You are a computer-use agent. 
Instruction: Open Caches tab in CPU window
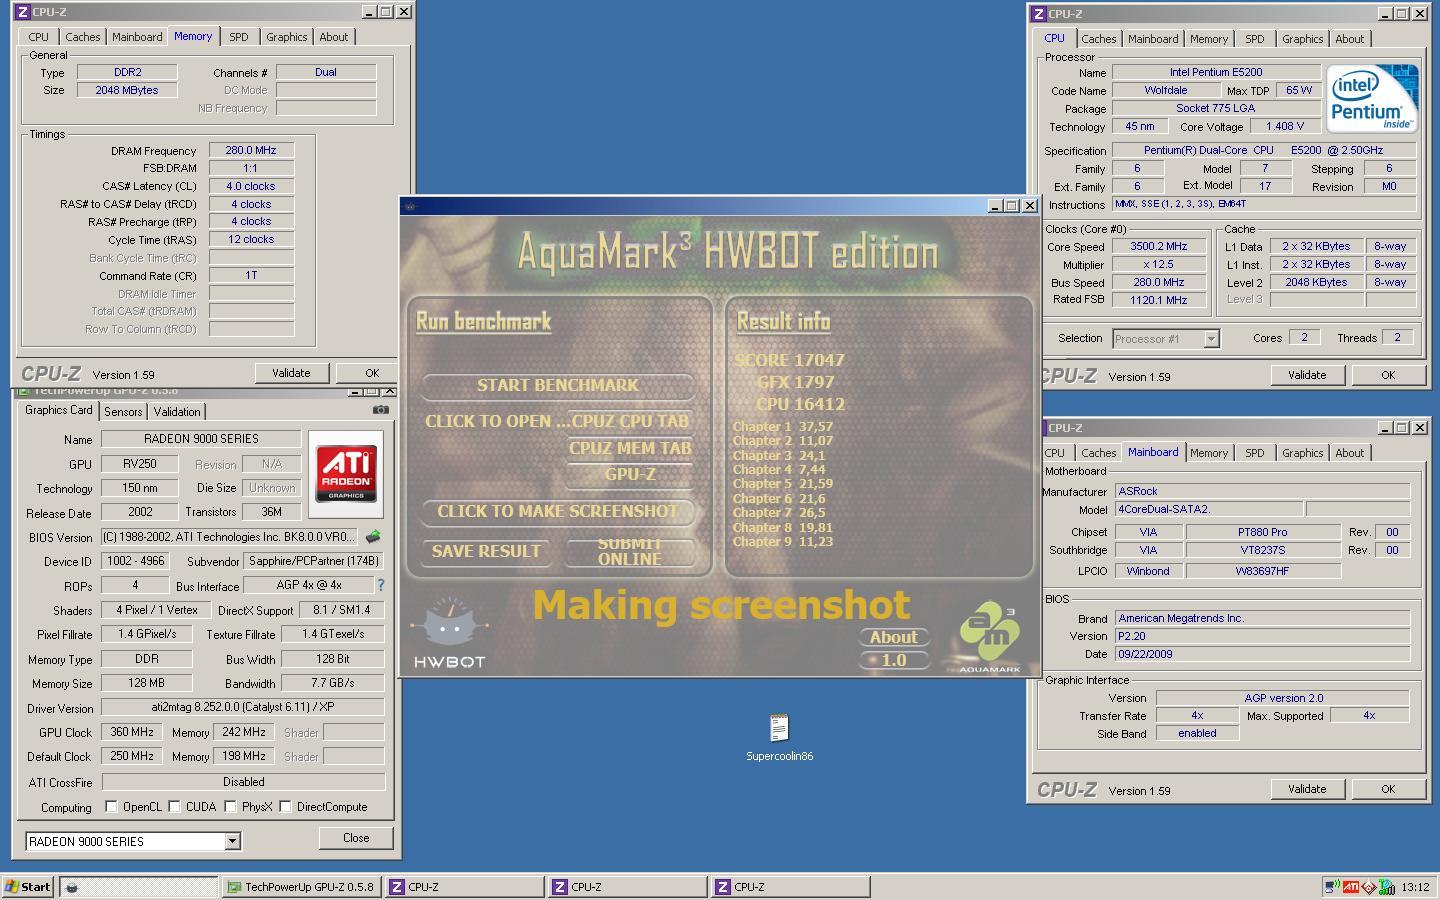coord(1098,39)
